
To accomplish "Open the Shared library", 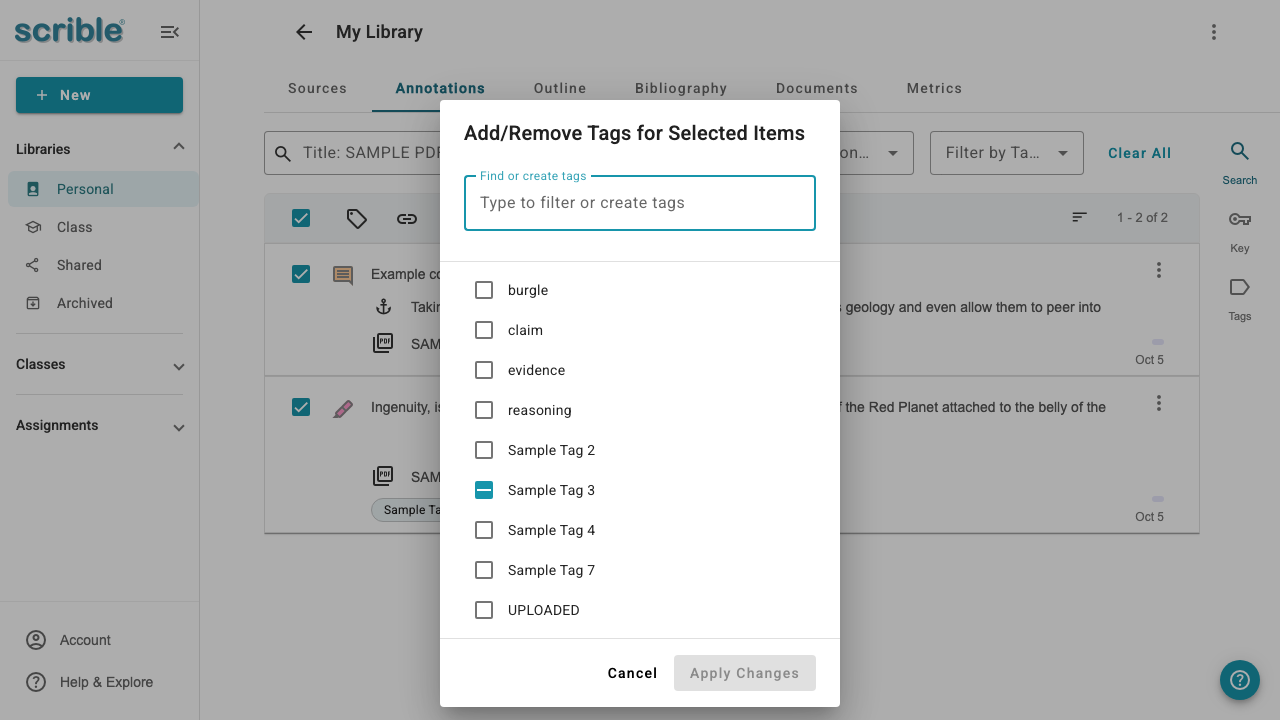I will click(104, 265).
